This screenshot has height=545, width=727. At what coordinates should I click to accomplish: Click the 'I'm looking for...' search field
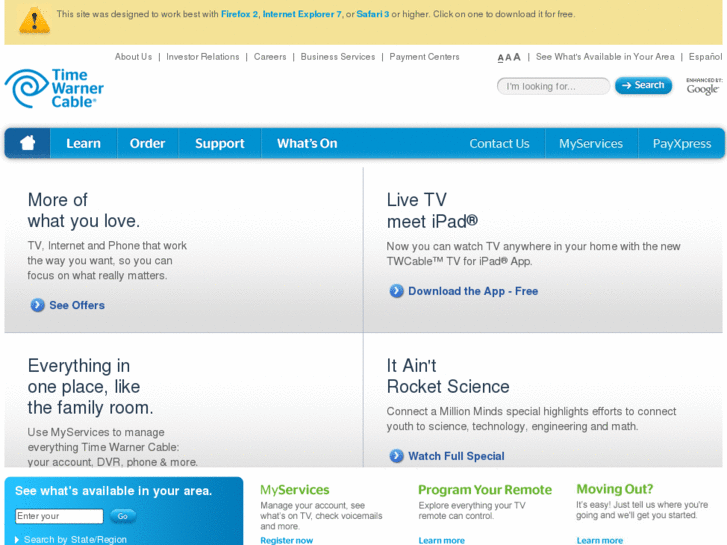553,86
